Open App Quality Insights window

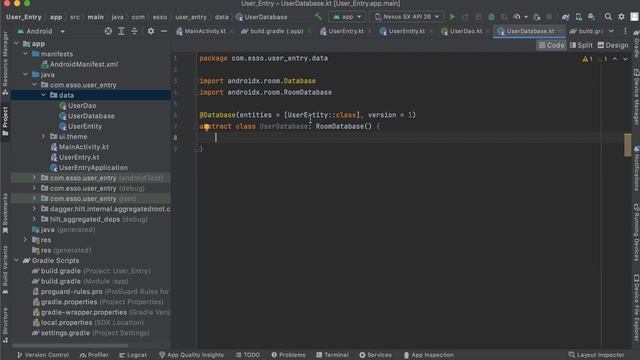point(191,355)
